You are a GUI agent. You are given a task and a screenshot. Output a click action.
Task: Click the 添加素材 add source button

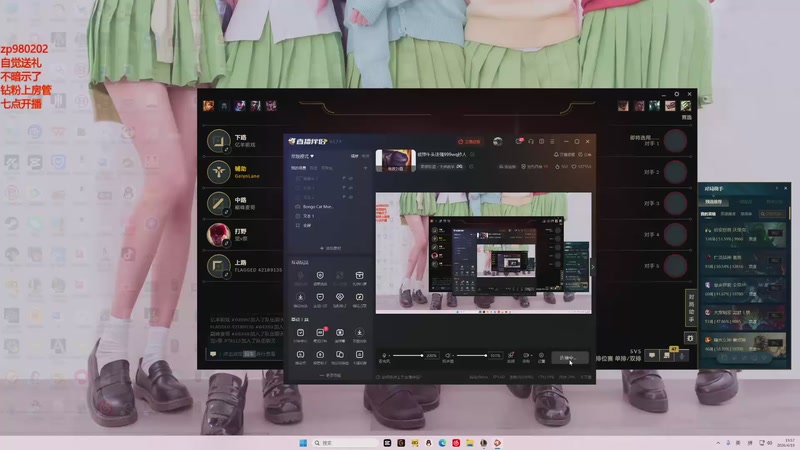330,248
